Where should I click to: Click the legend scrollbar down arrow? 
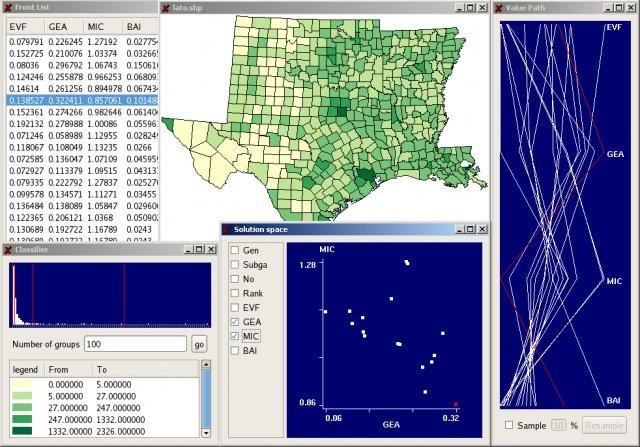206,433
